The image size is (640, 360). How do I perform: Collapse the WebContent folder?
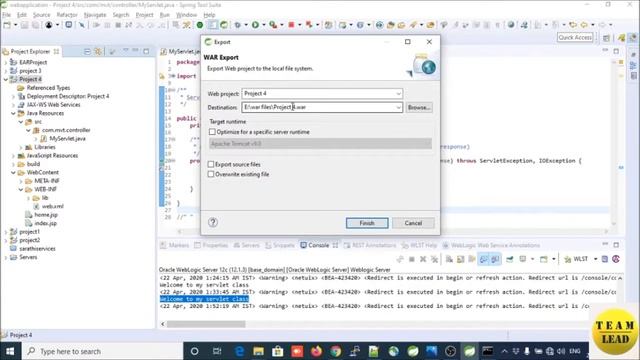[x=13, y=173]
